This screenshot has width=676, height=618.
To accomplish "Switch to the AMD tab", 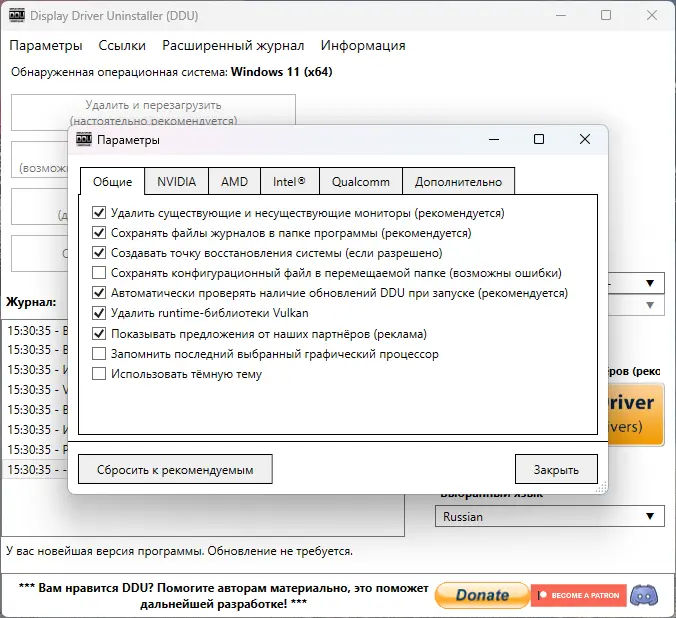I will (x=234, y=182).
